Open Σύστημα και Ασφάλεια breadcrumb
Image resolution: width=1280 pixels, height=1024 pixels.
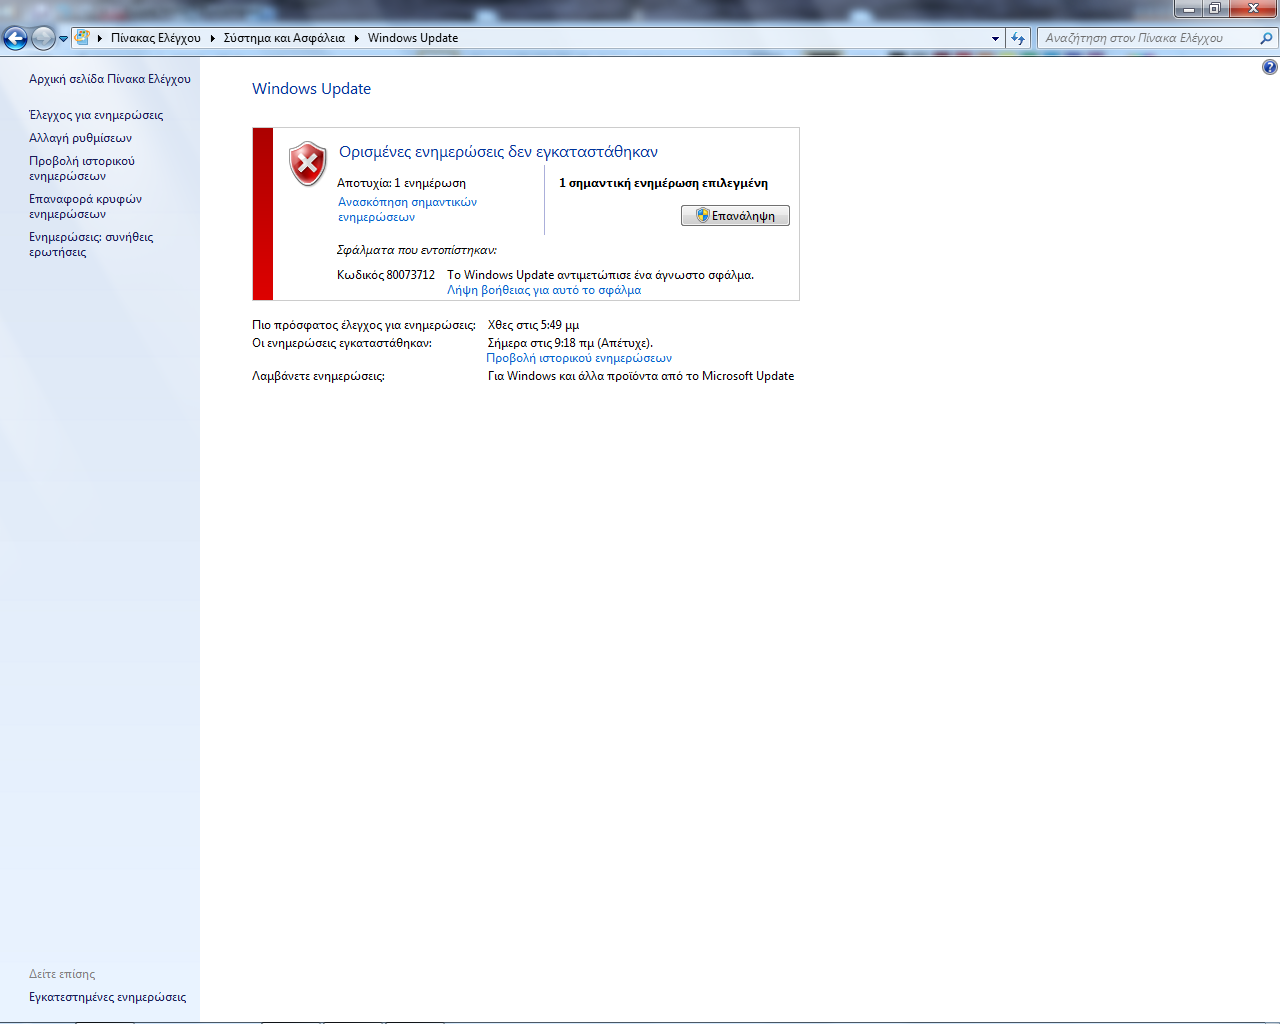click(x=284, y=38)
